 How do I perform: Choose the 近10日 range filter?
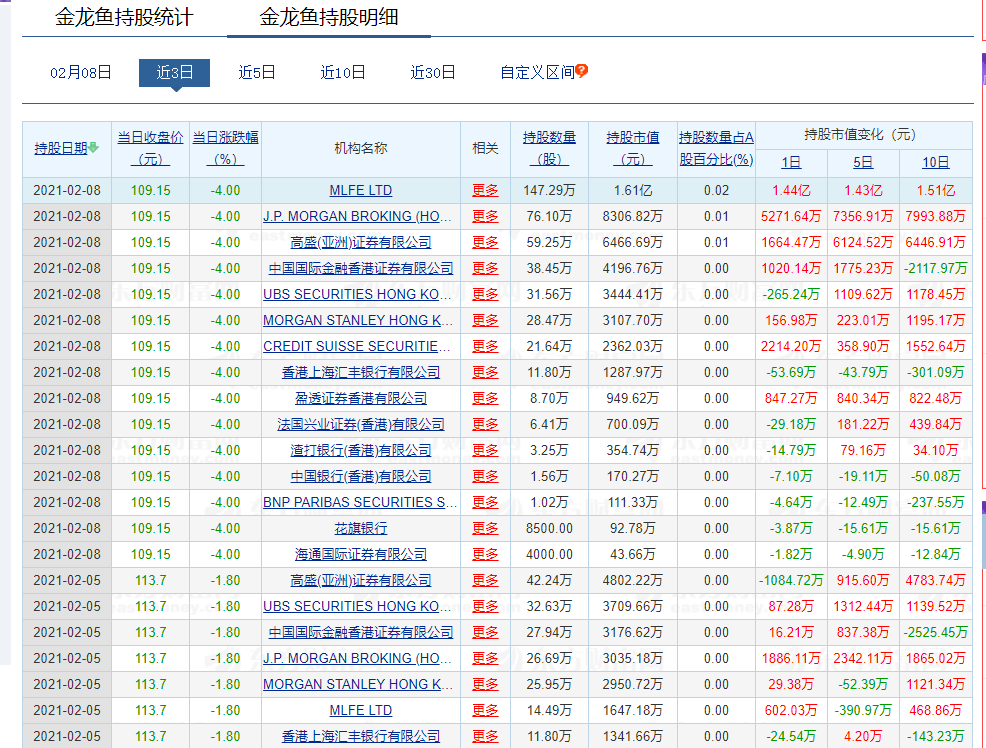click(343, 72)
